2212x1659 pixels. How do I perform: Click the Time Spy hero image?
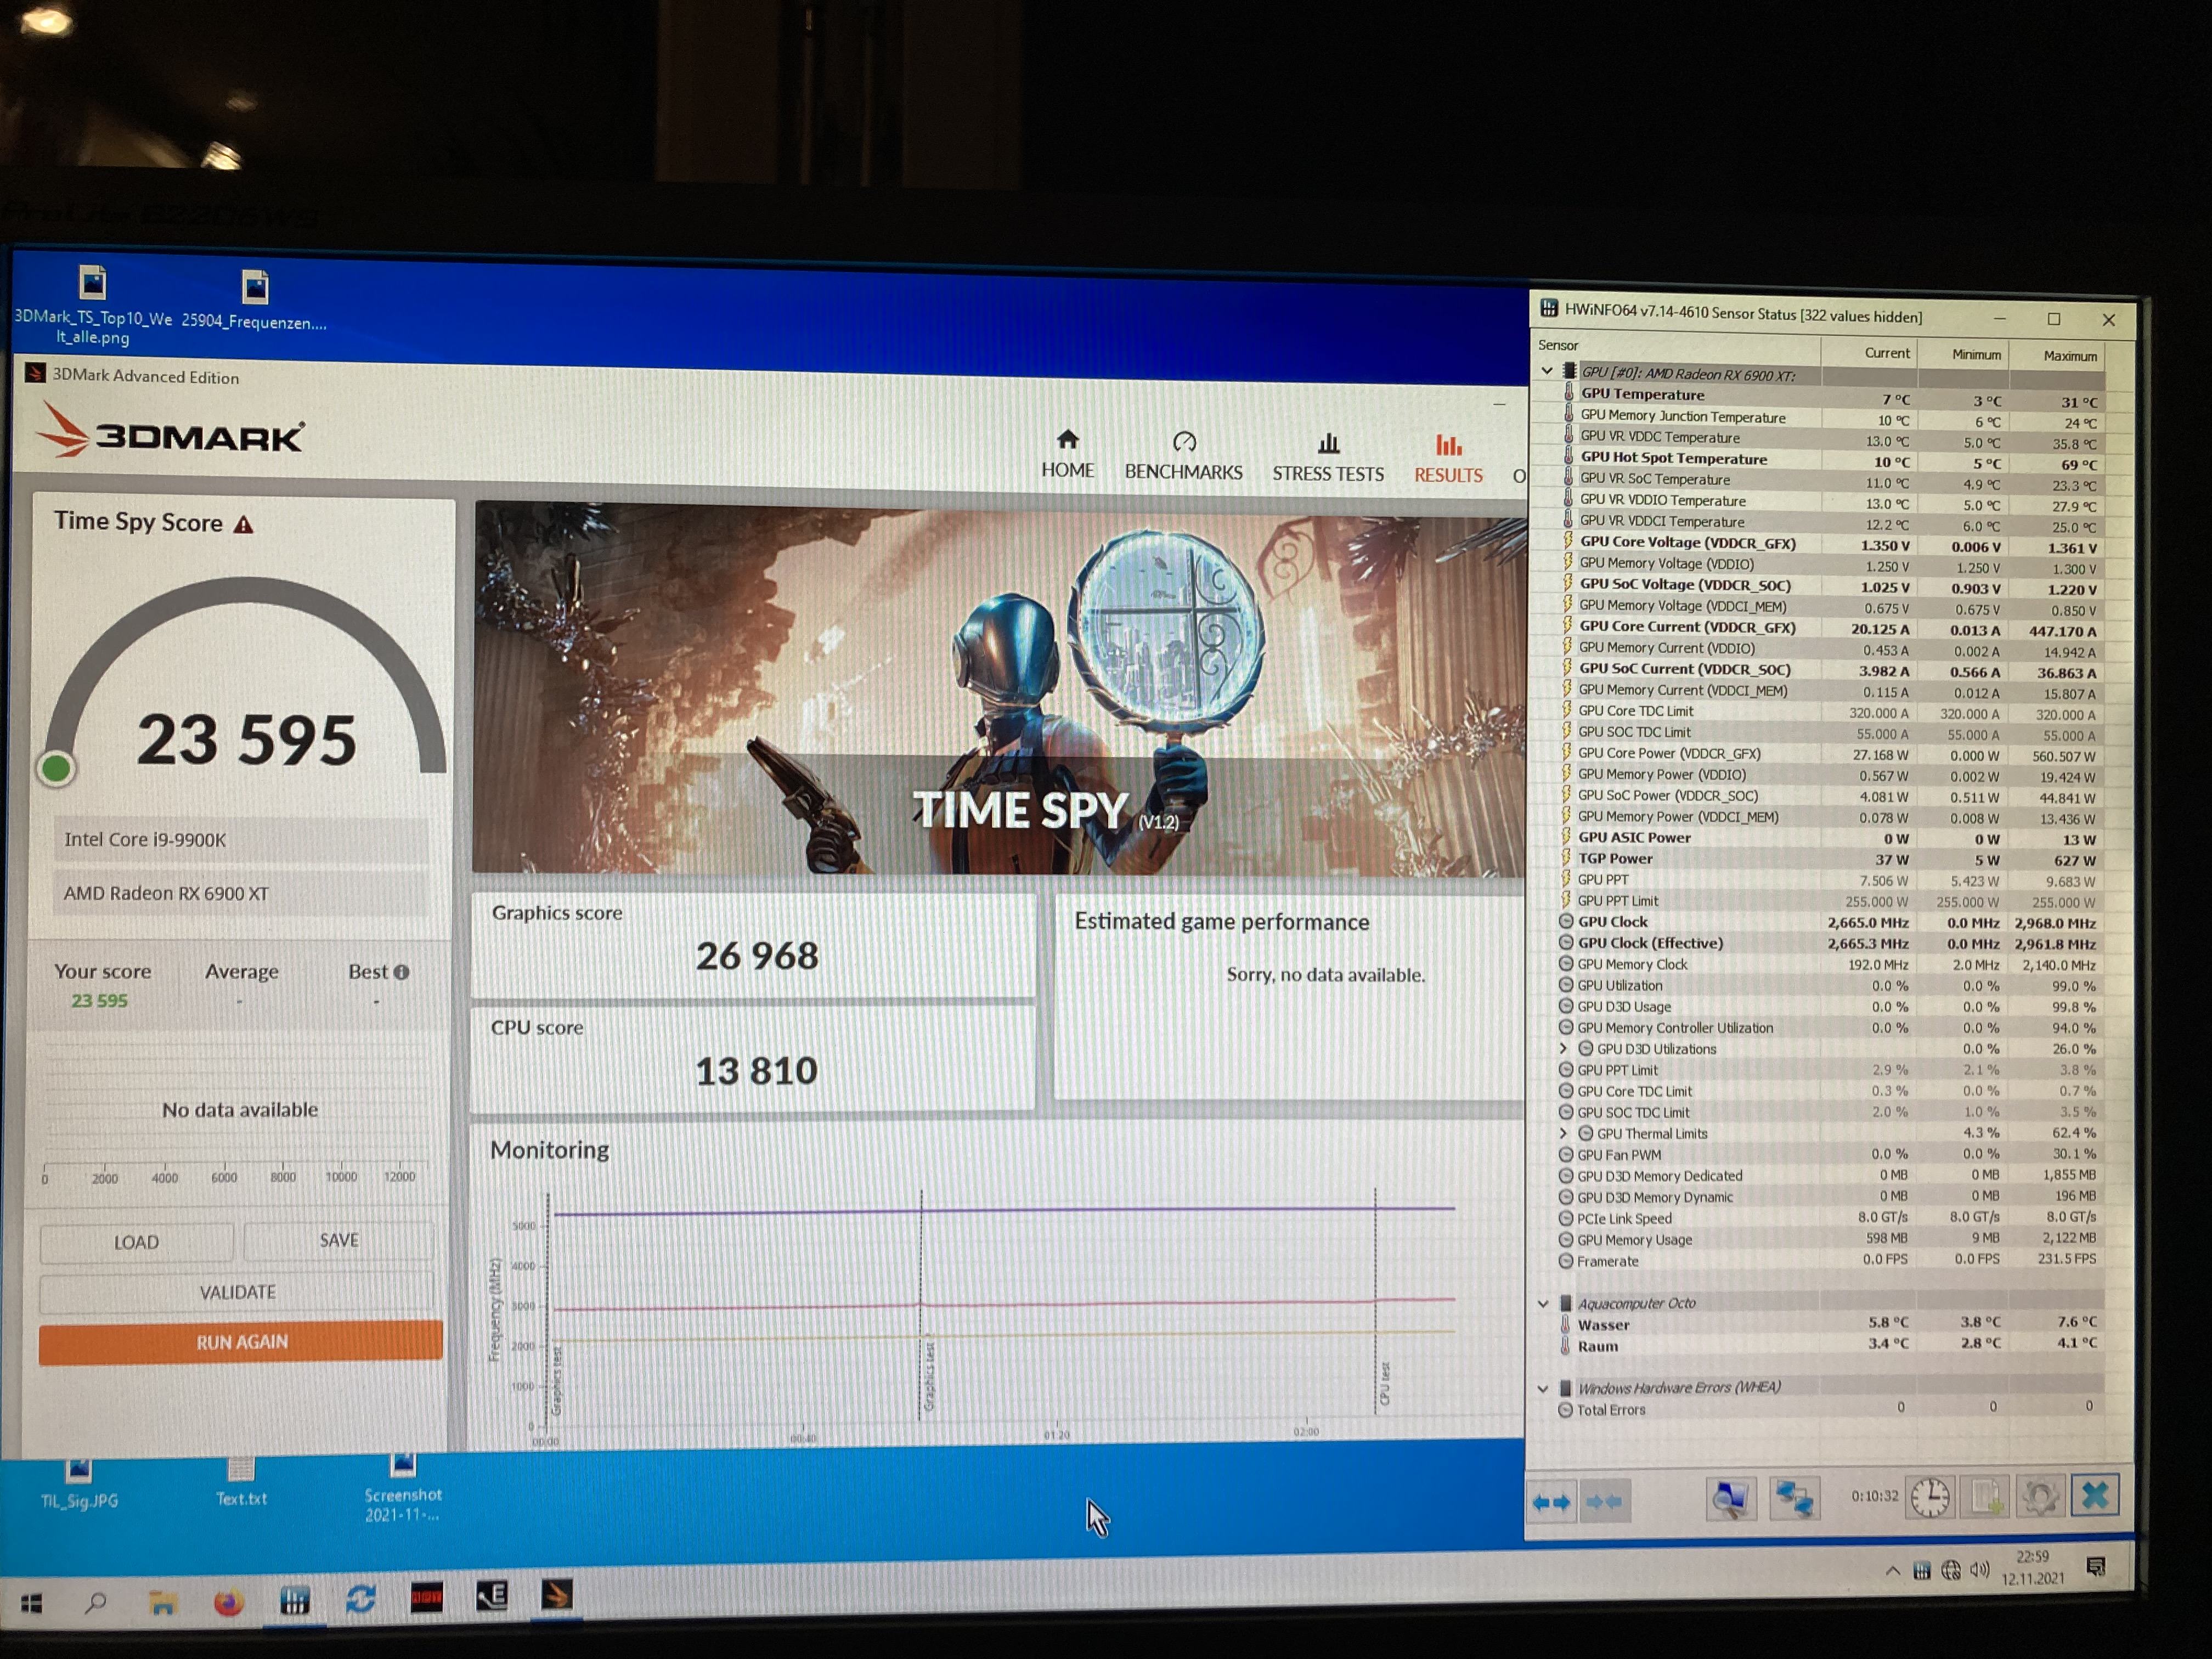tap(998, 690)
